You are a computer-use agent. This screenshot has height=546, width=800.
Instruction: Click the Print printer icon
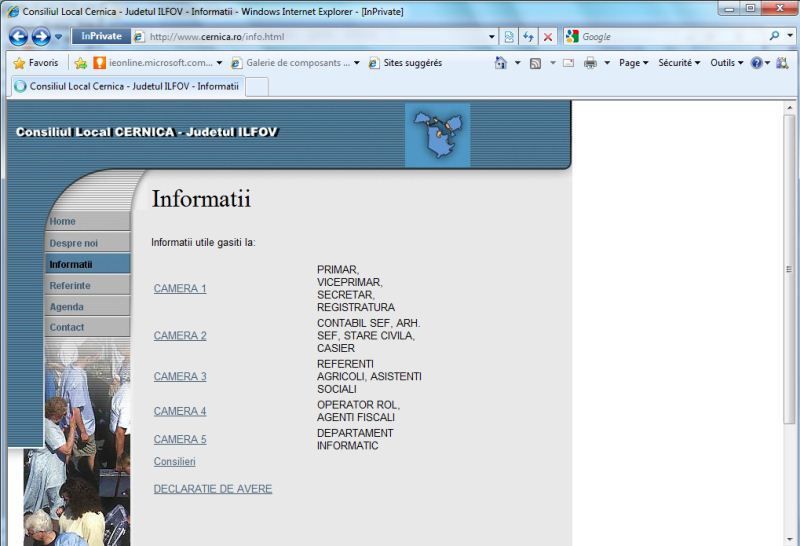pyautogui.click(x=590, y=62)
